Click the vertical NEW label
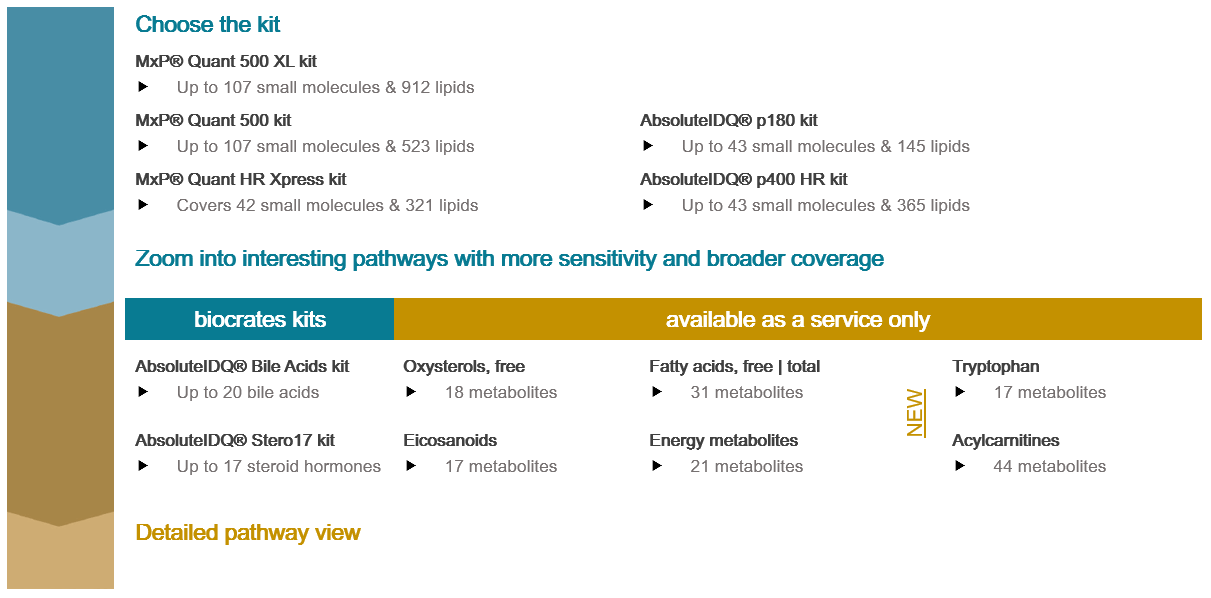This screenshot has height=598, width=1211. (x=915, y=412)
